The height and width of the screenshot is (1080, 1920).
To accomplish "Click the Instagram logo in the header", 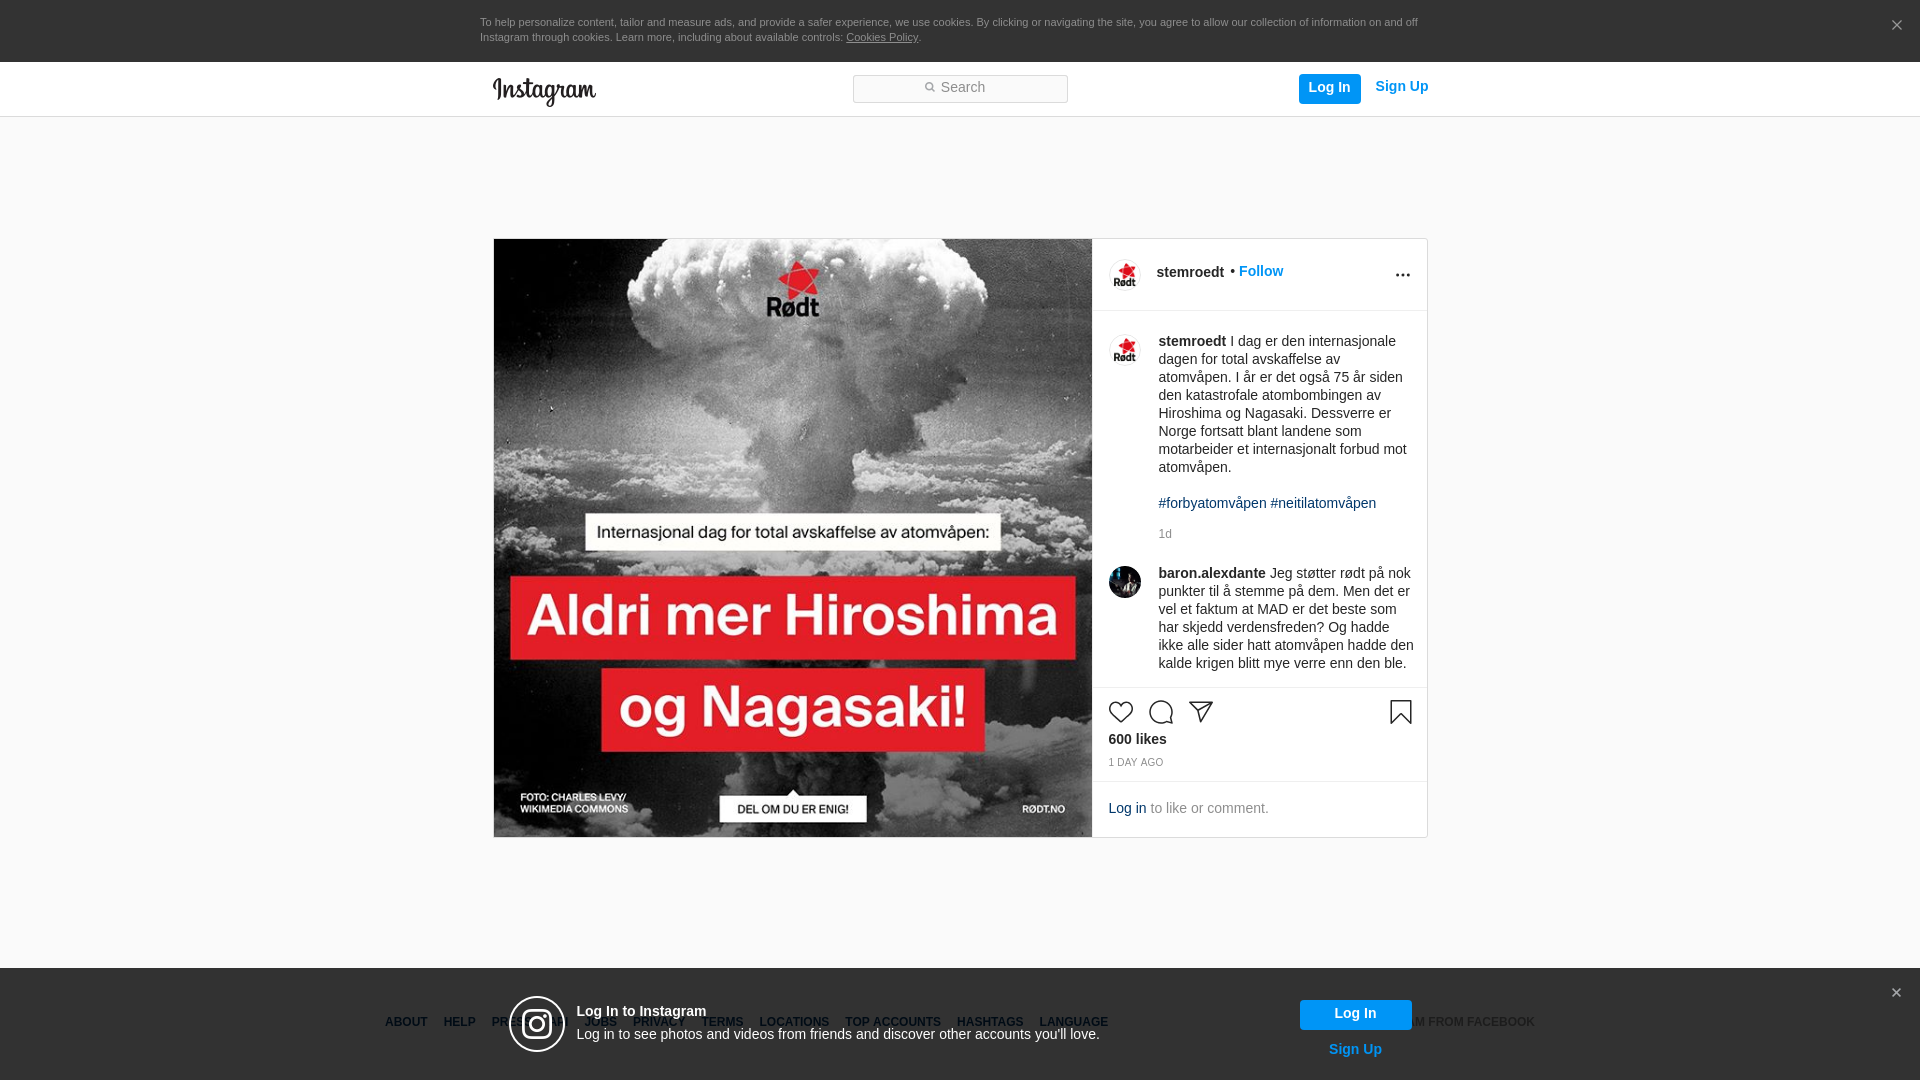I will 544,91.
